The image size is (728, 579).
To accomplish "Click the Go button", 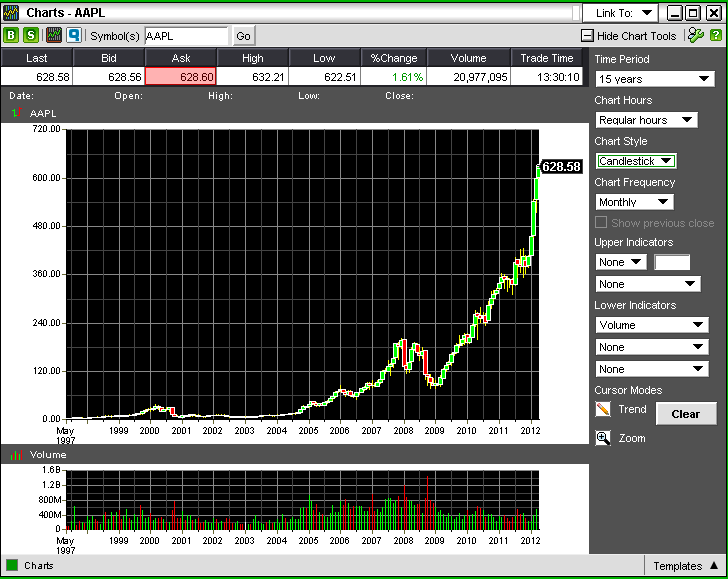I will click(x=243, y=36).
